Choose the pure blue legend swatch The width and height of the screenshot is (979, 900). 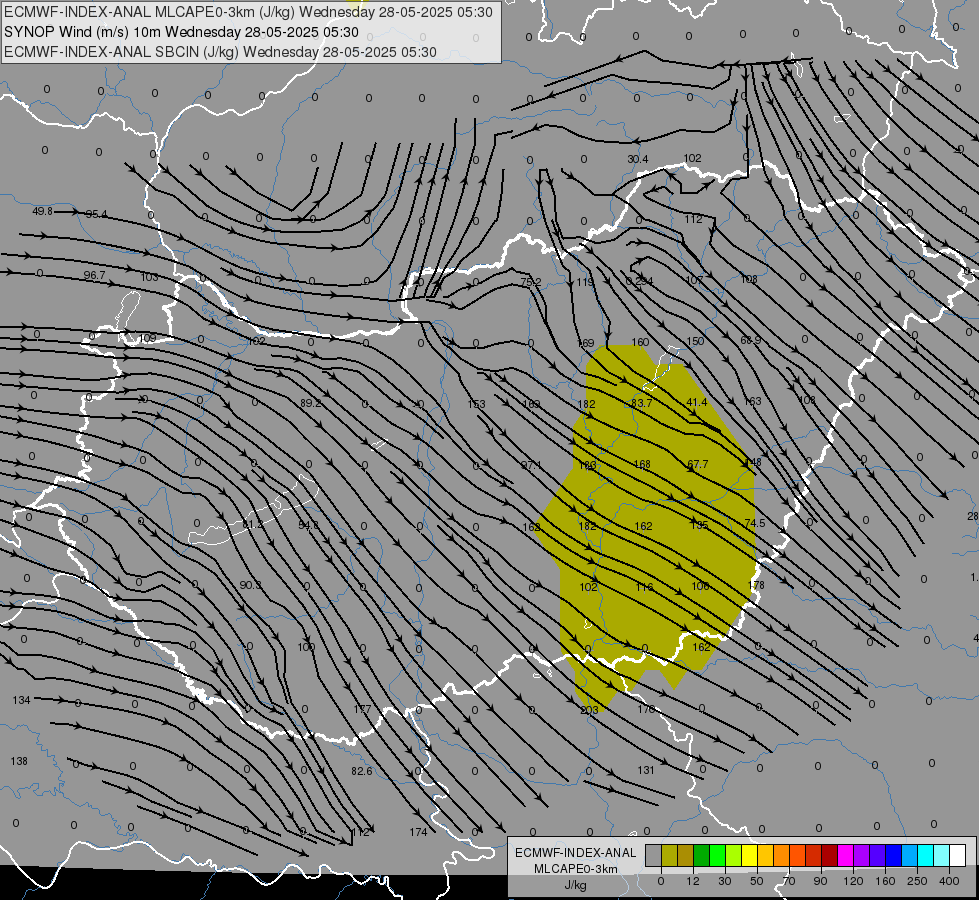point(893,855)
